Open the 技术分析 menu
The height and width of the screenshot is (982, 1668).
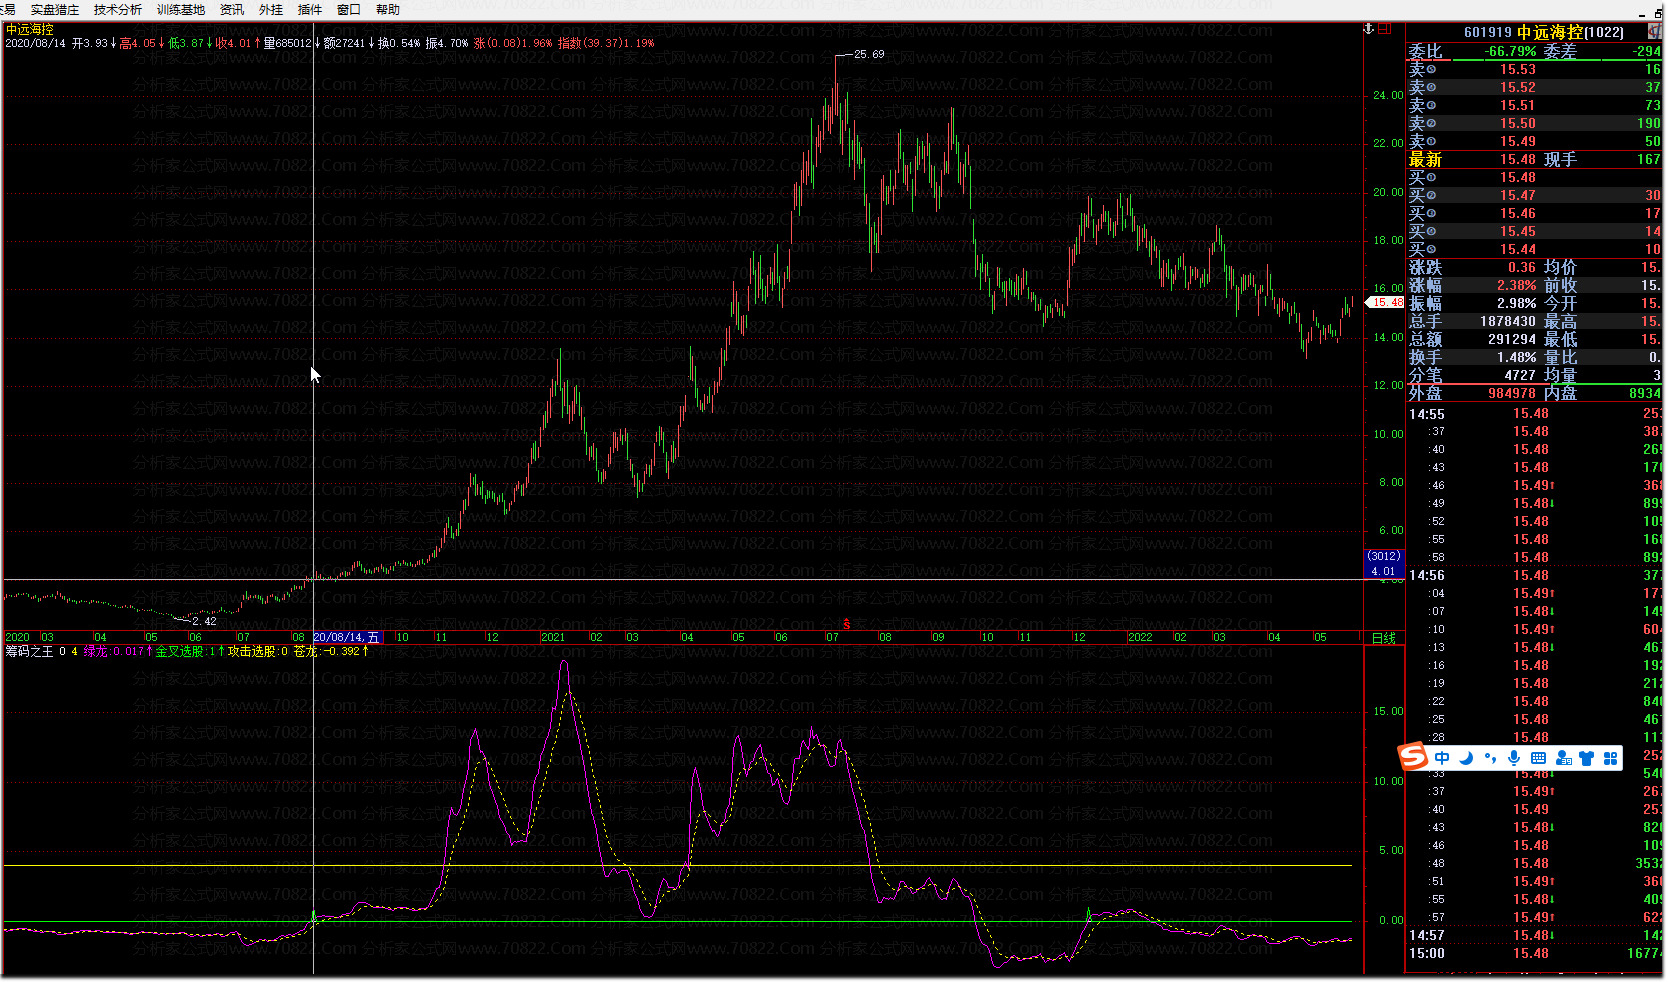click(x=118, y=10)
